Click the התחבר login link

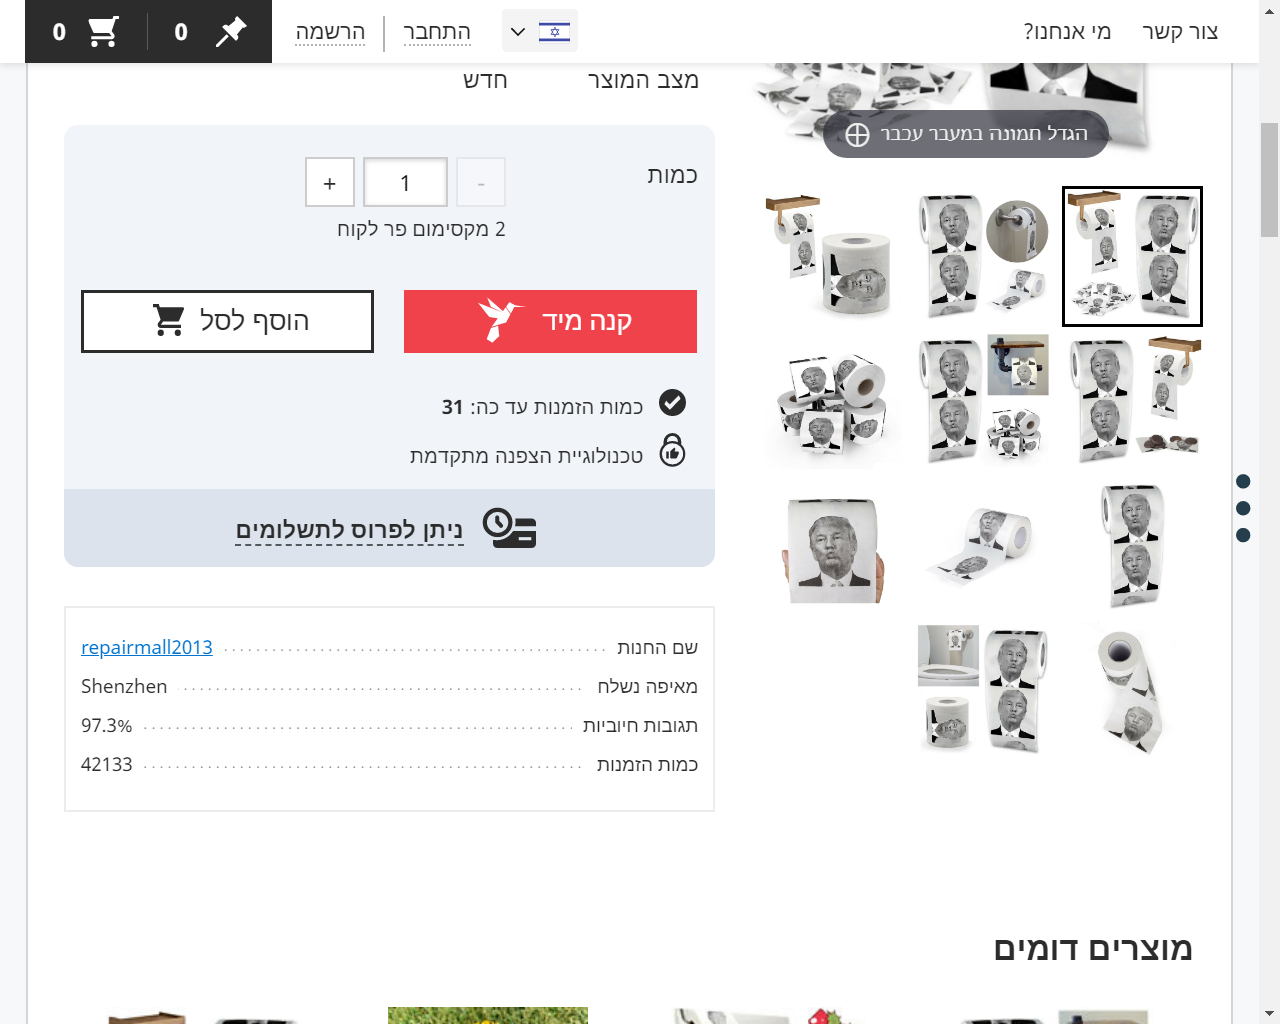click(437, 32)
